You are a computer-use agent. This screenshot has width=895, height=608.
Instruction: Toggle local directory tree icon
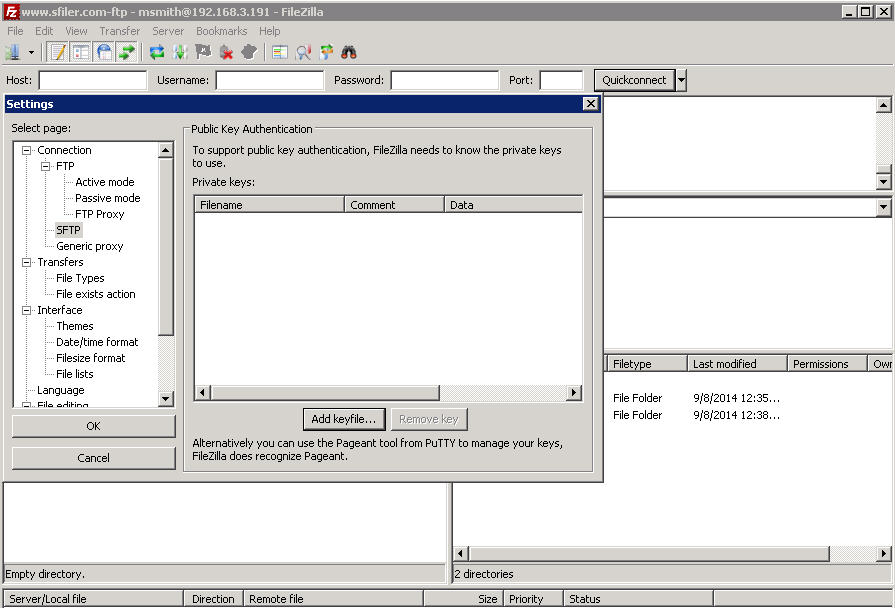(80, 53)
